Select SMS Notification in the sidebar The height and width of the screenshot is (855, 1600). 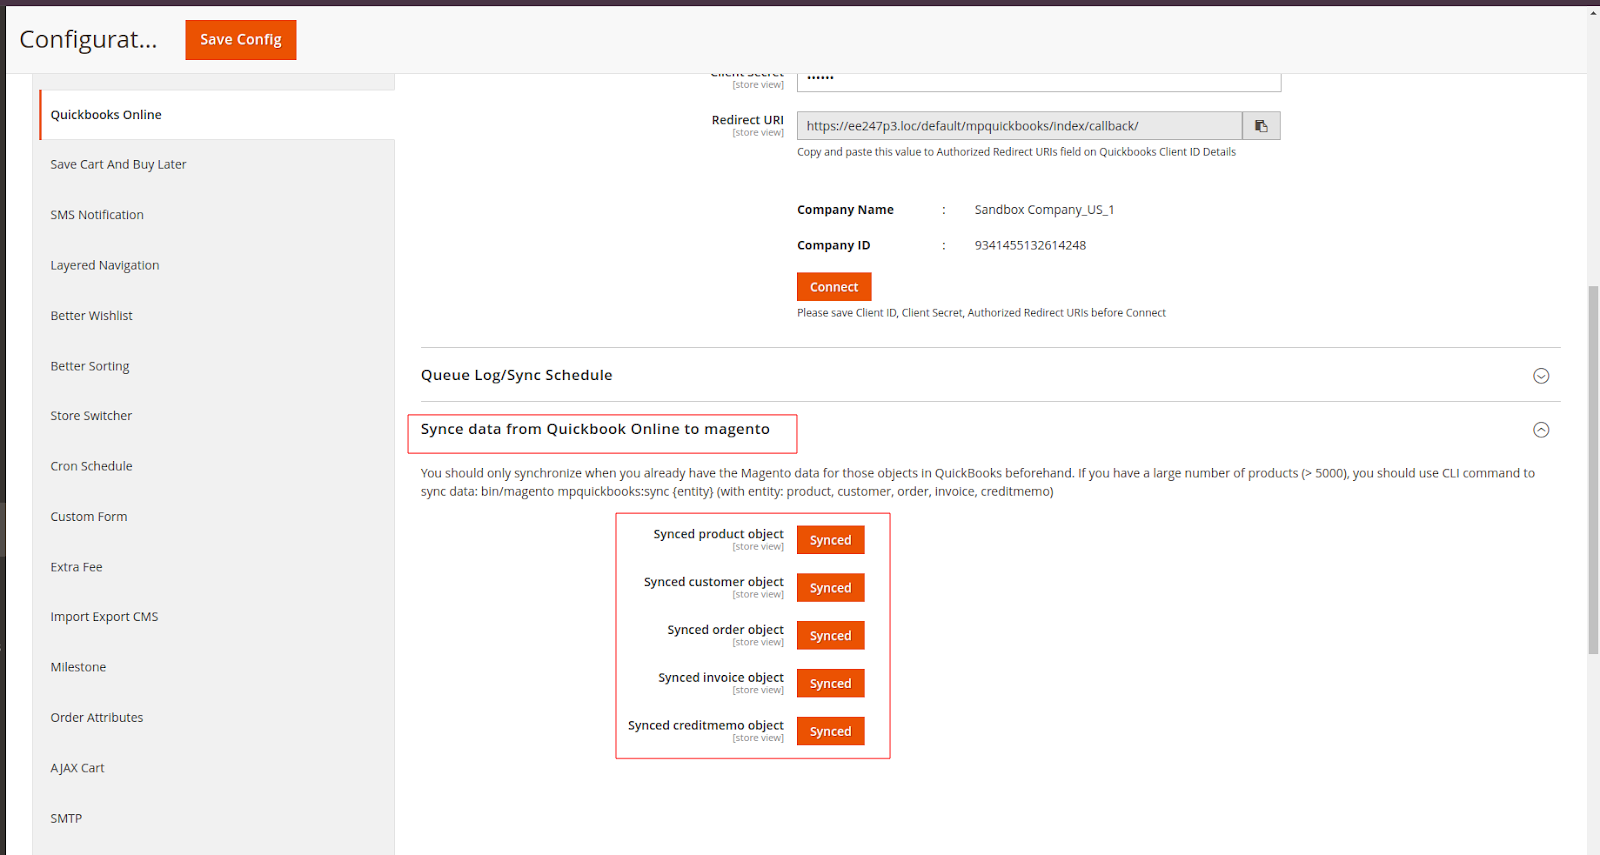click(x=97, y=215)
